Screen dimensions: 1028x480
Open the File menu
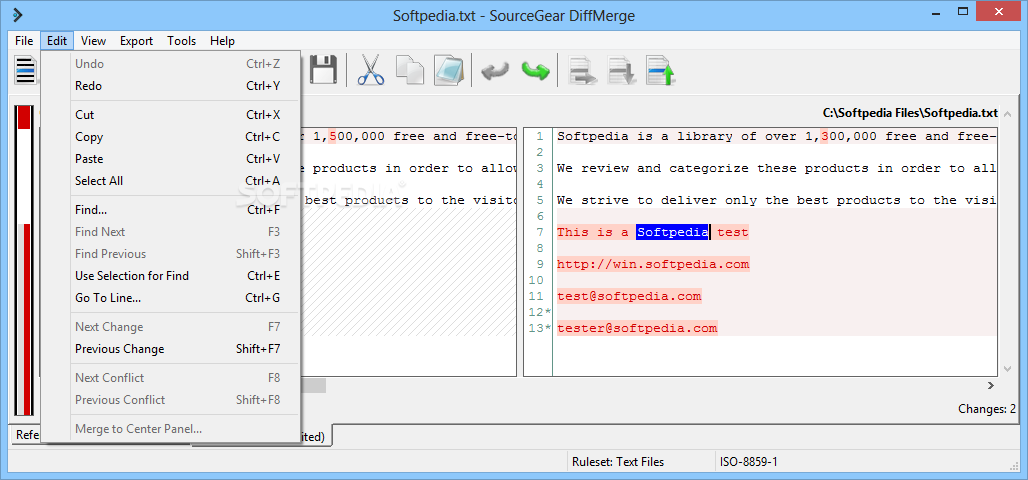[24, 41]
